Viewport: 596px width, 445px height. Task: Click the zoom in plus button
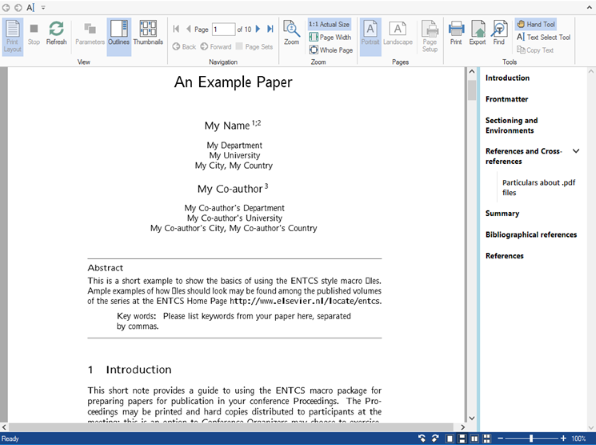coord(563,439)
